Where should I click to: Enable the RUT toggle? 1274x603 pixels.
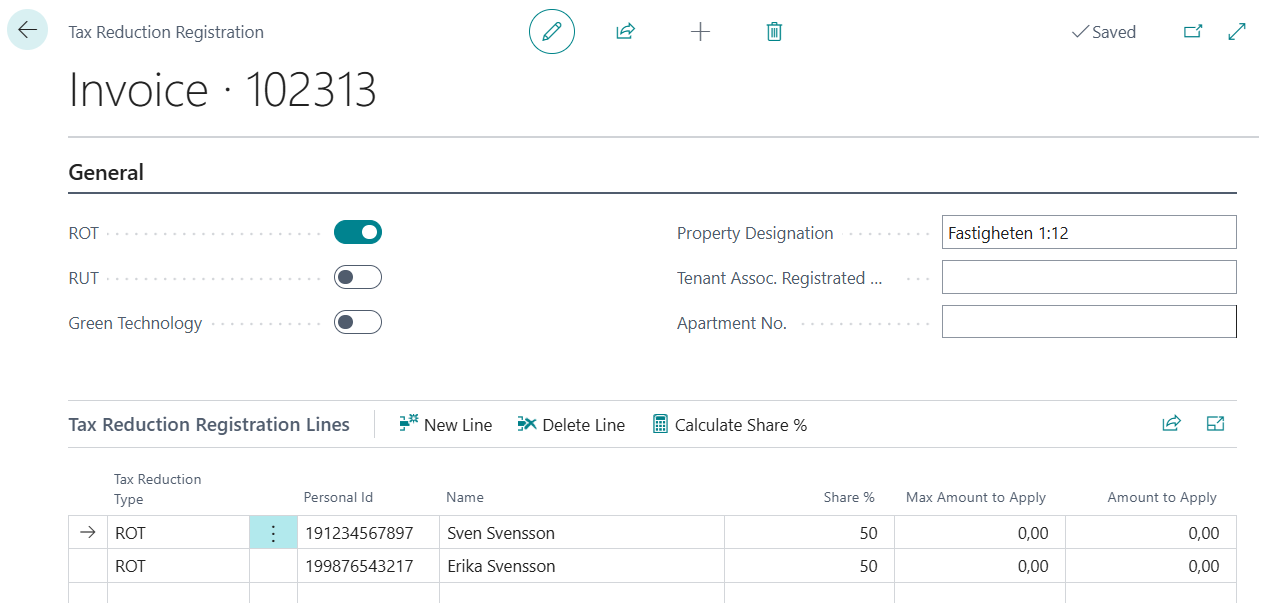358,278
